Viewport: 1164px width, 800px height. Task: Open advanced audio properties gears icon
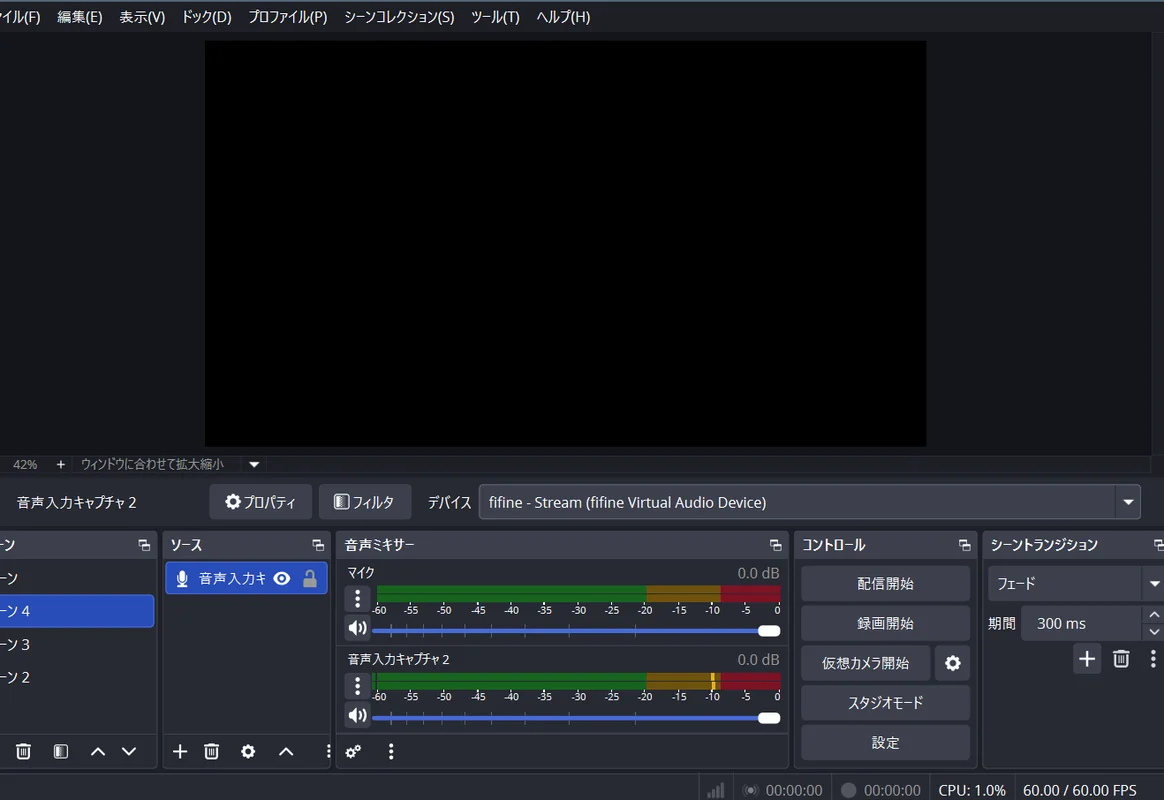pos(353,752)
